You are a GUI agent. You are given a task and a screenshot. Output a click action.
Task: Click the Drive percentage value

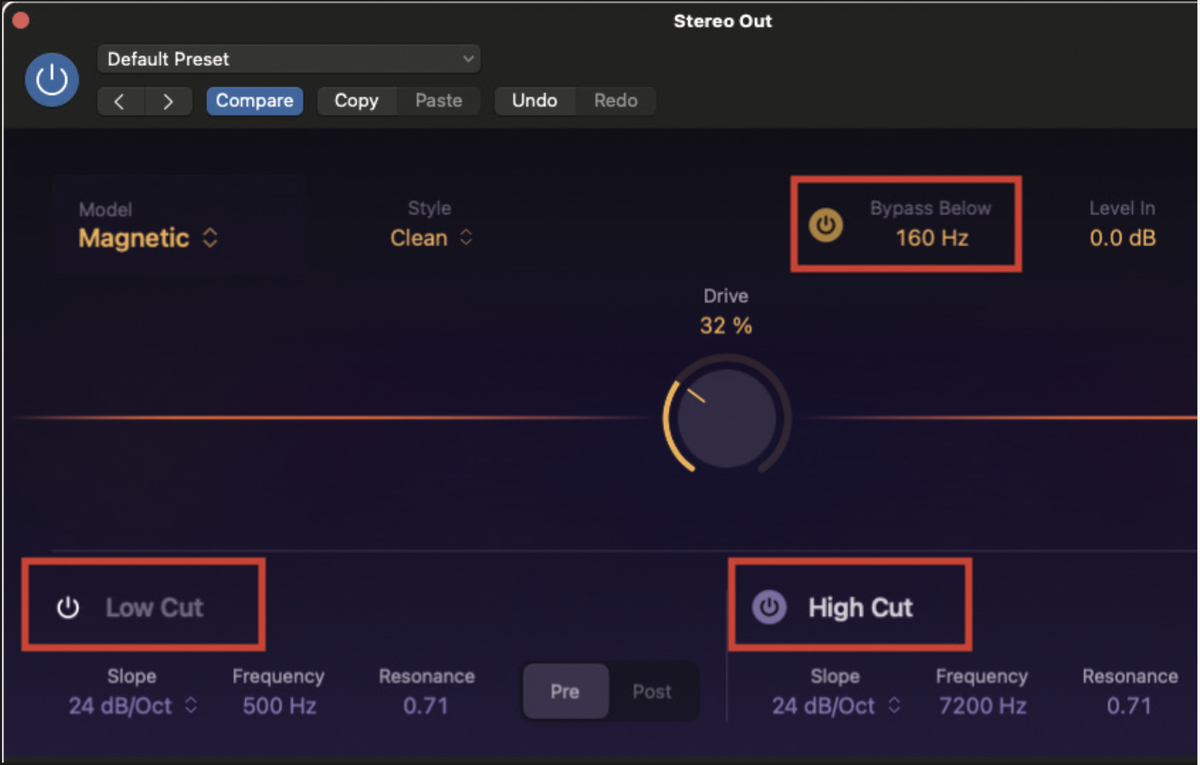726,325
